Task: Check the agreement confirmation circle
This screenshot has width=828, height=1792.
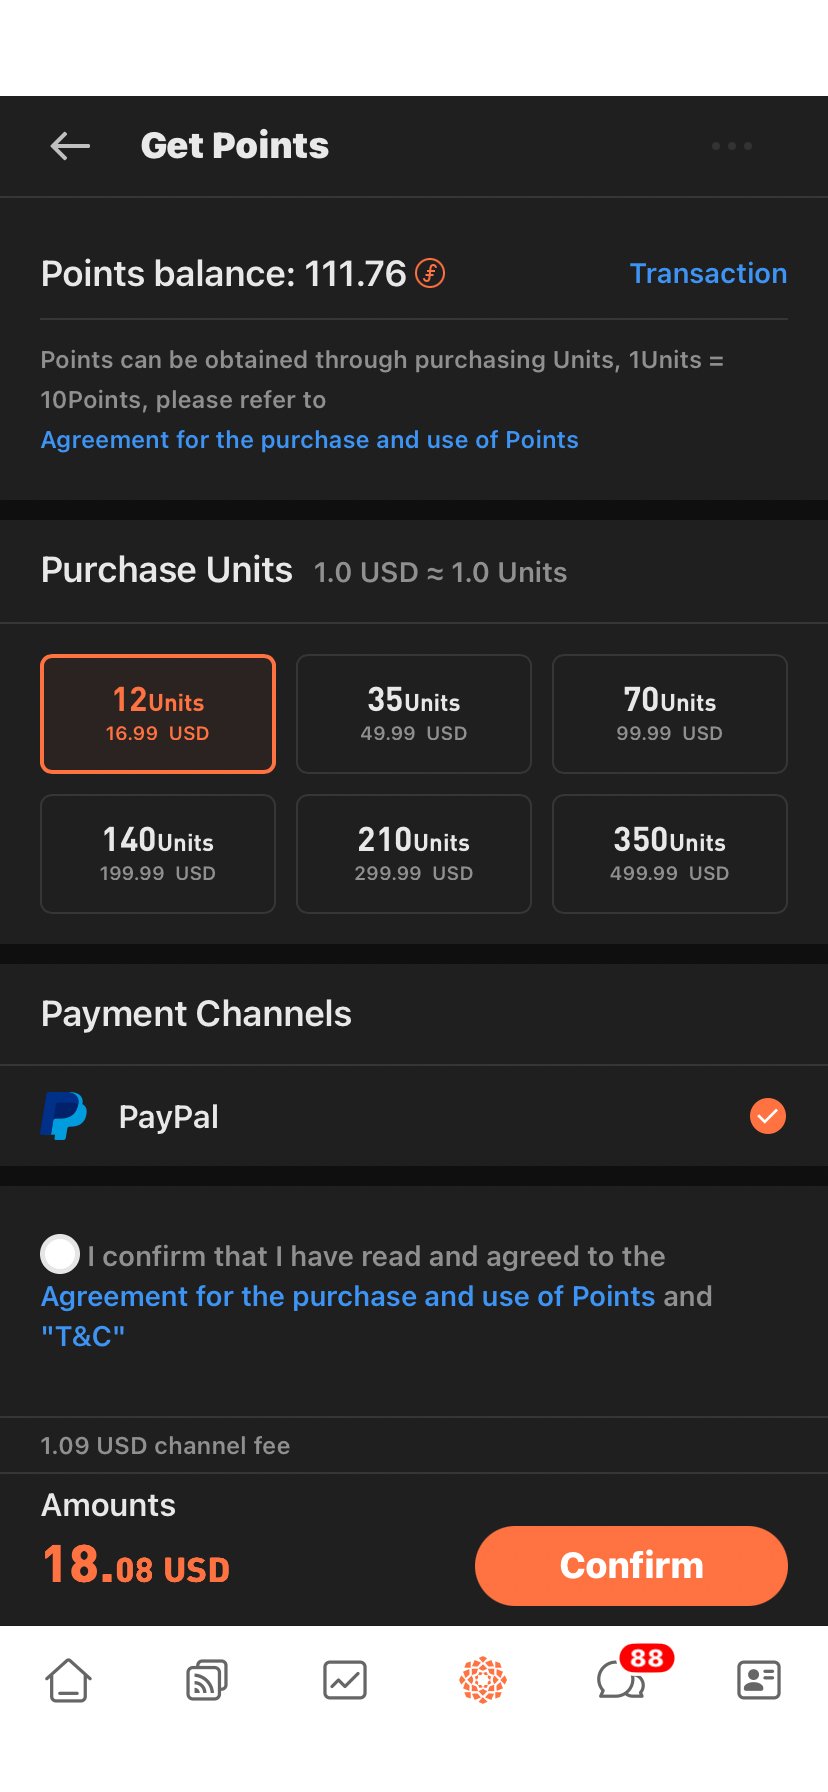Action: 60,1254
